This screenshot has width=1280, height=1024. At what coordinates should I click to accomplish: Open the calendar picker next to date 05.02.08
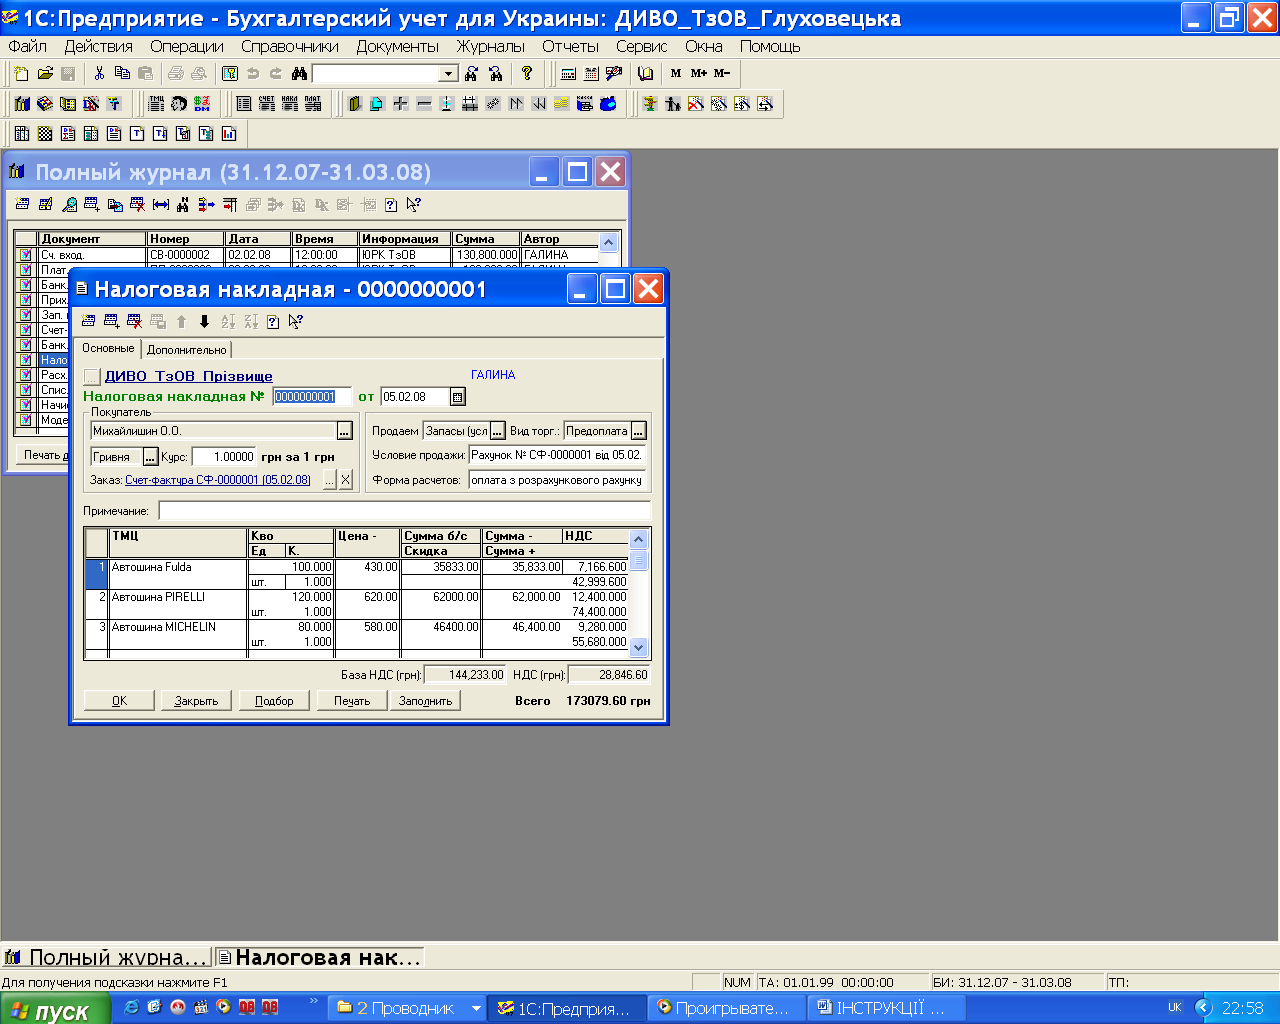coord(458,397)
